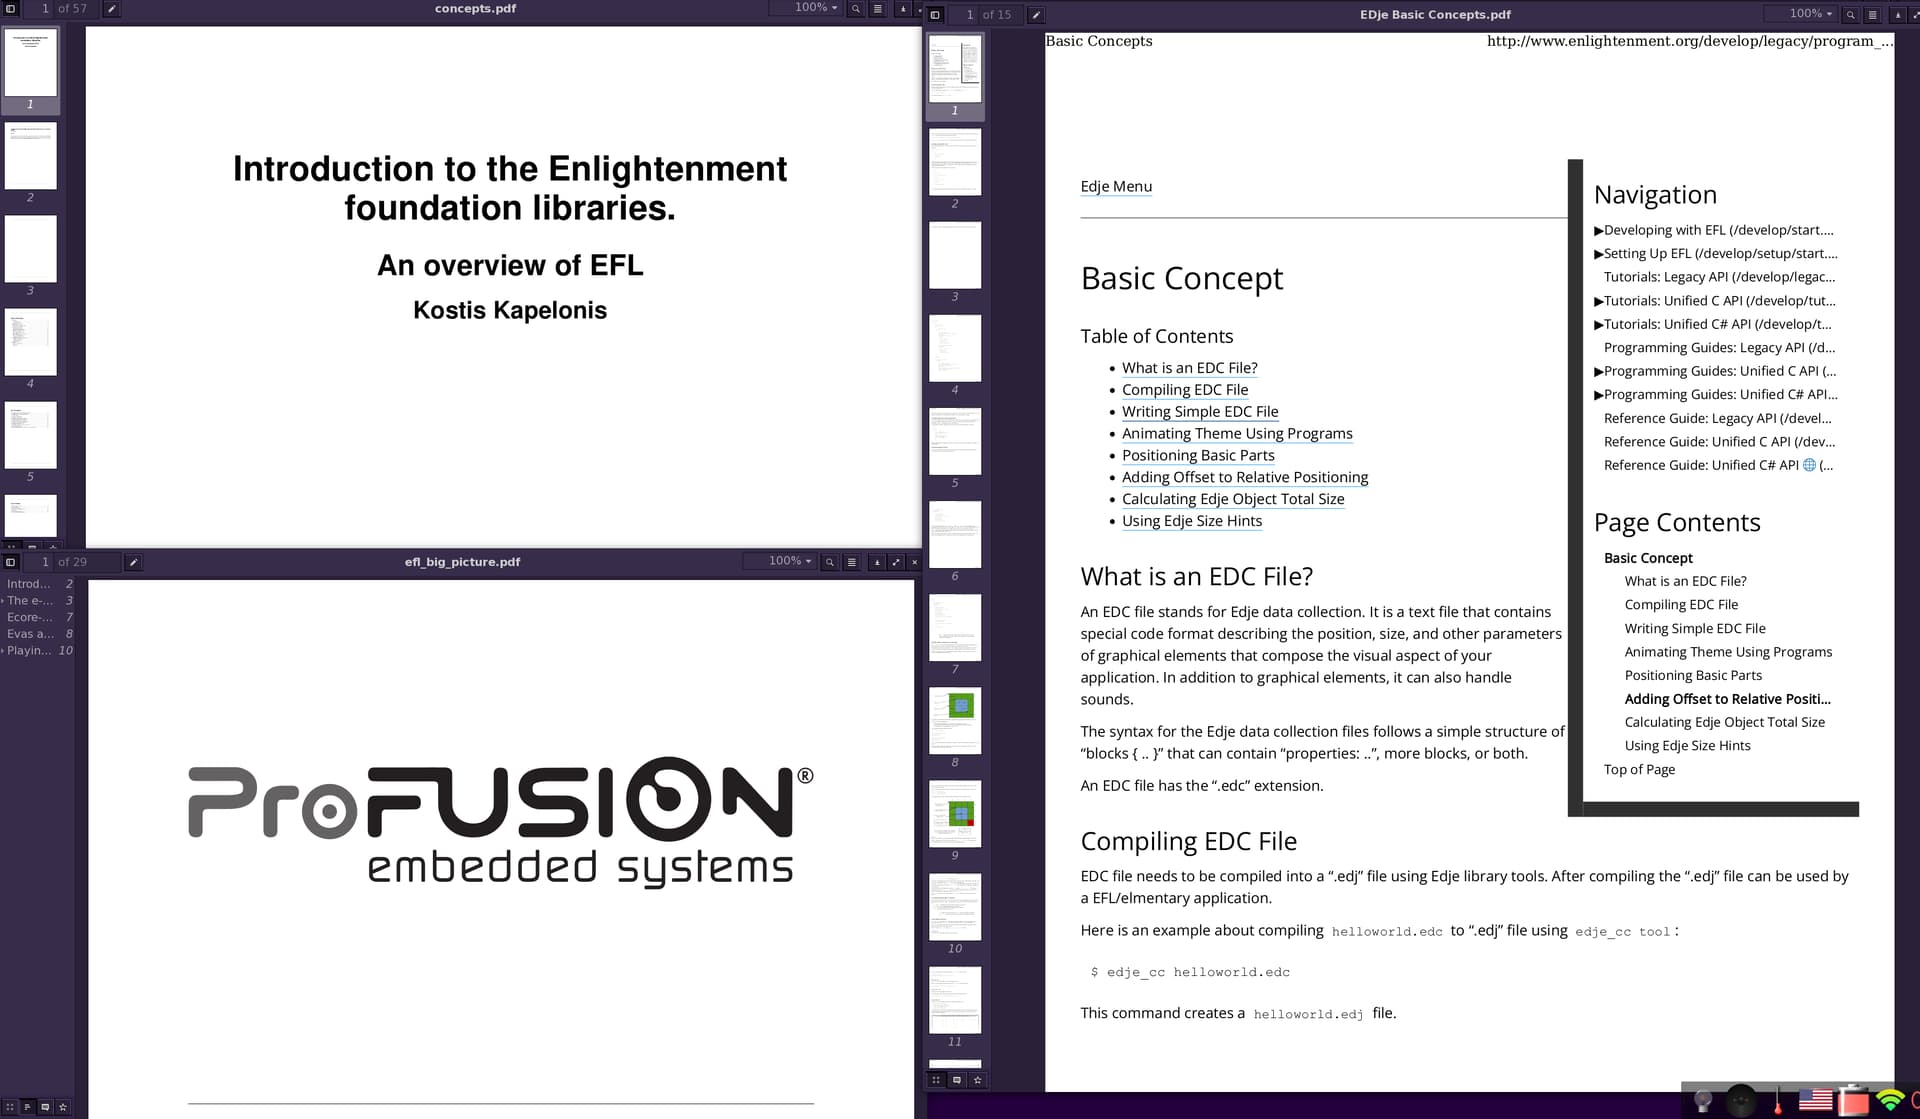
Task: Open 'Compiling EDC File' table of contents link
Action: point(1184,390)
